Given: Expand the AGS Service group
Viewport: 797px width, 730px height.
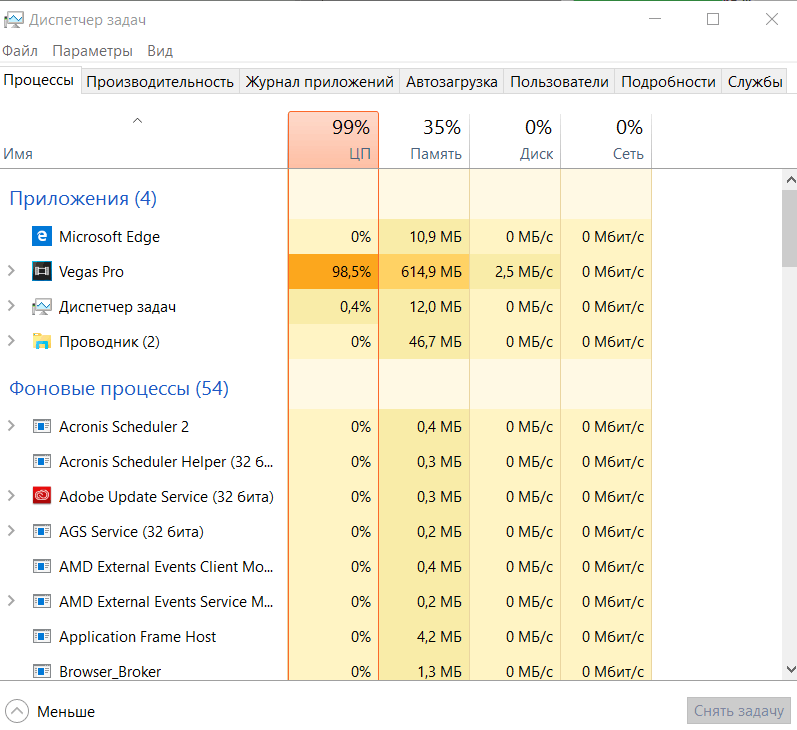Looking at the screenshot, I should click(11, 531).
